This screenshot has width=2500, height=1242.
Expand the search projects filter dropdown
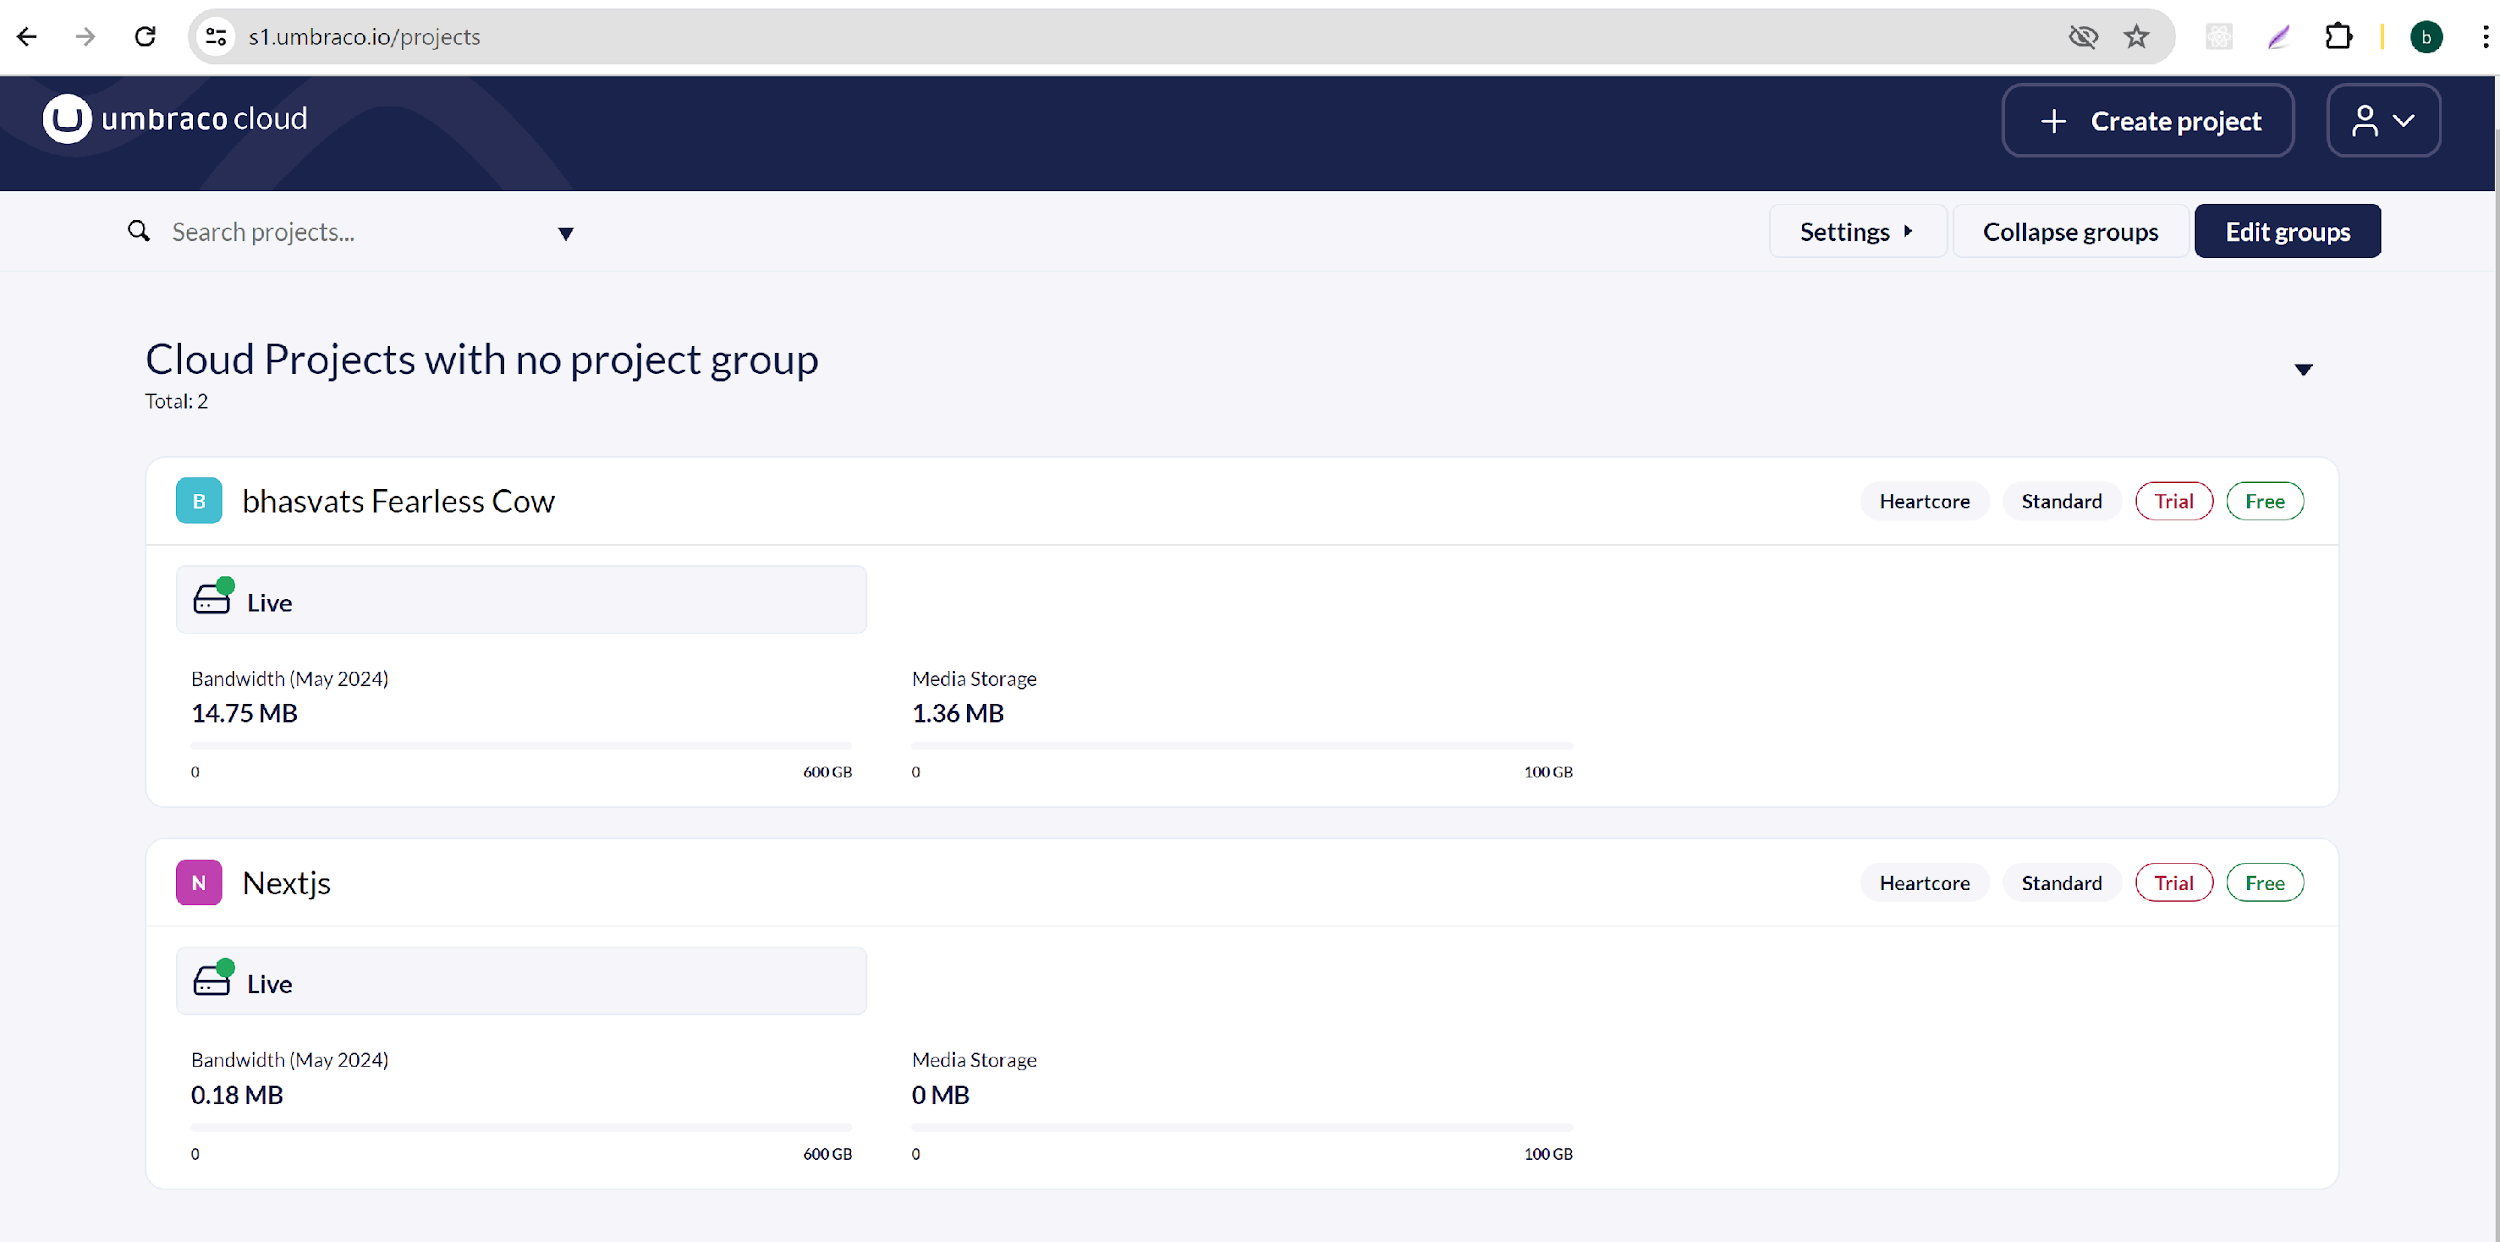[x=565, y=234]
